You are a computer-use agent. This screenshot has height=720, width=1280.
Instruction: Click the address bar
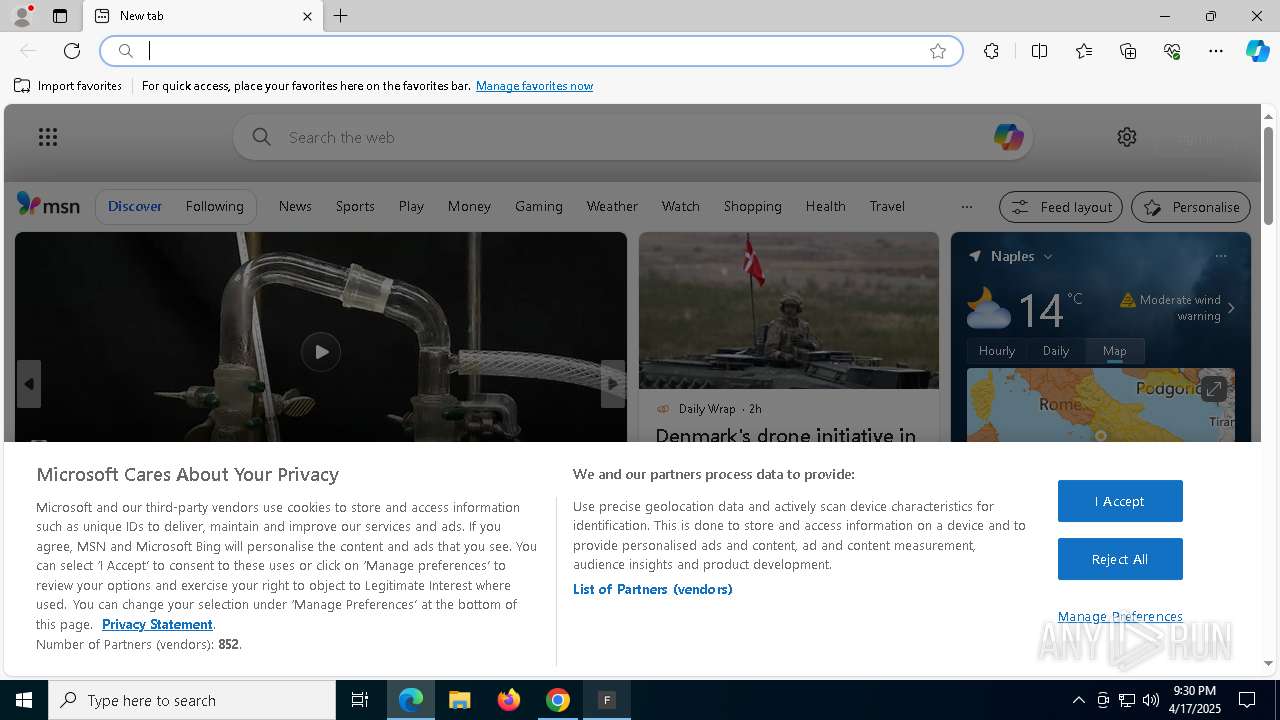coord(530,51)
